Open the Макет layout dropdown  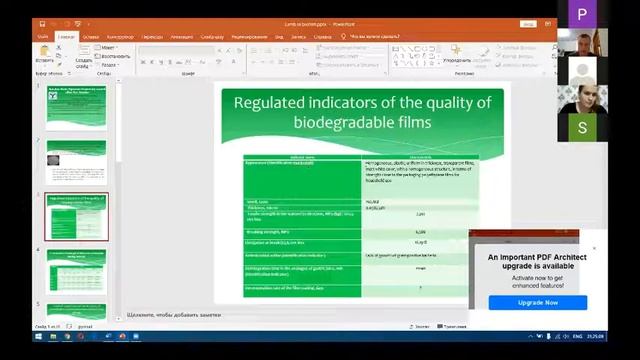(x=106, y=48)
